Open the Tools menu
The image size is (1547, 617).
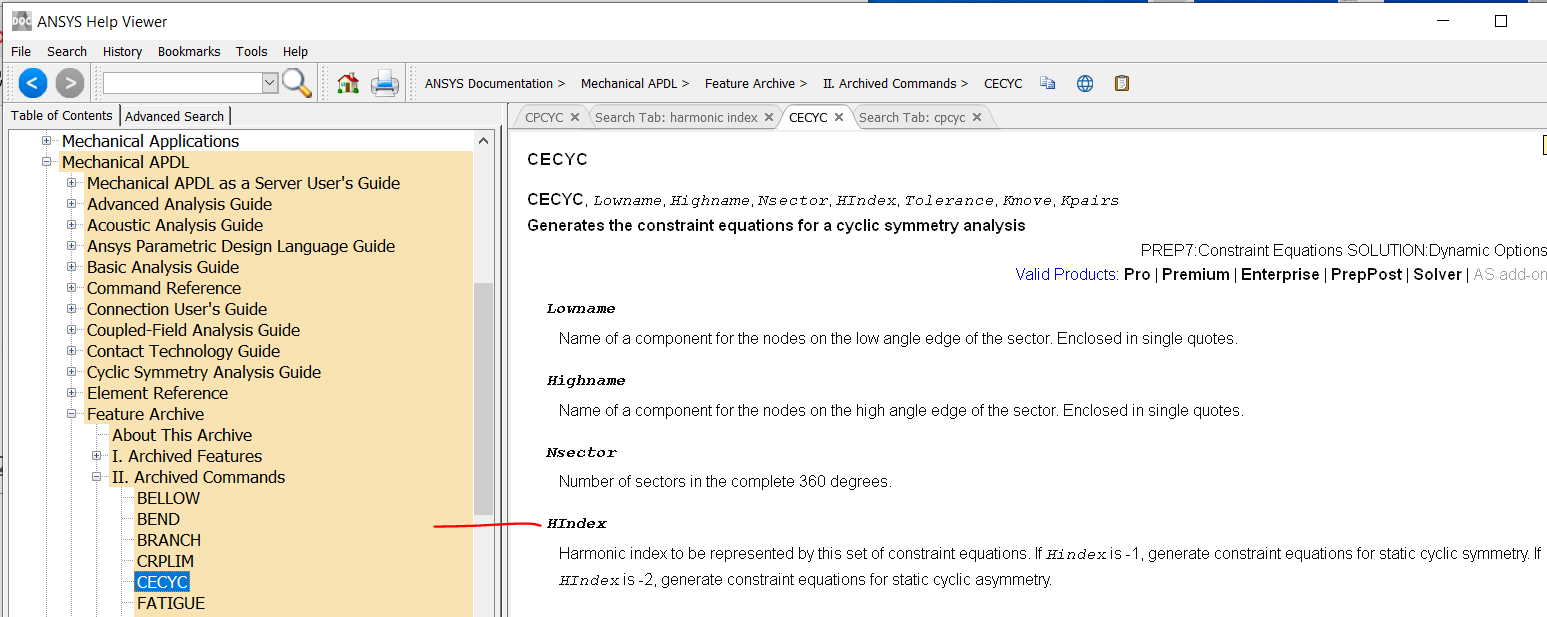(x=252, y=51)
